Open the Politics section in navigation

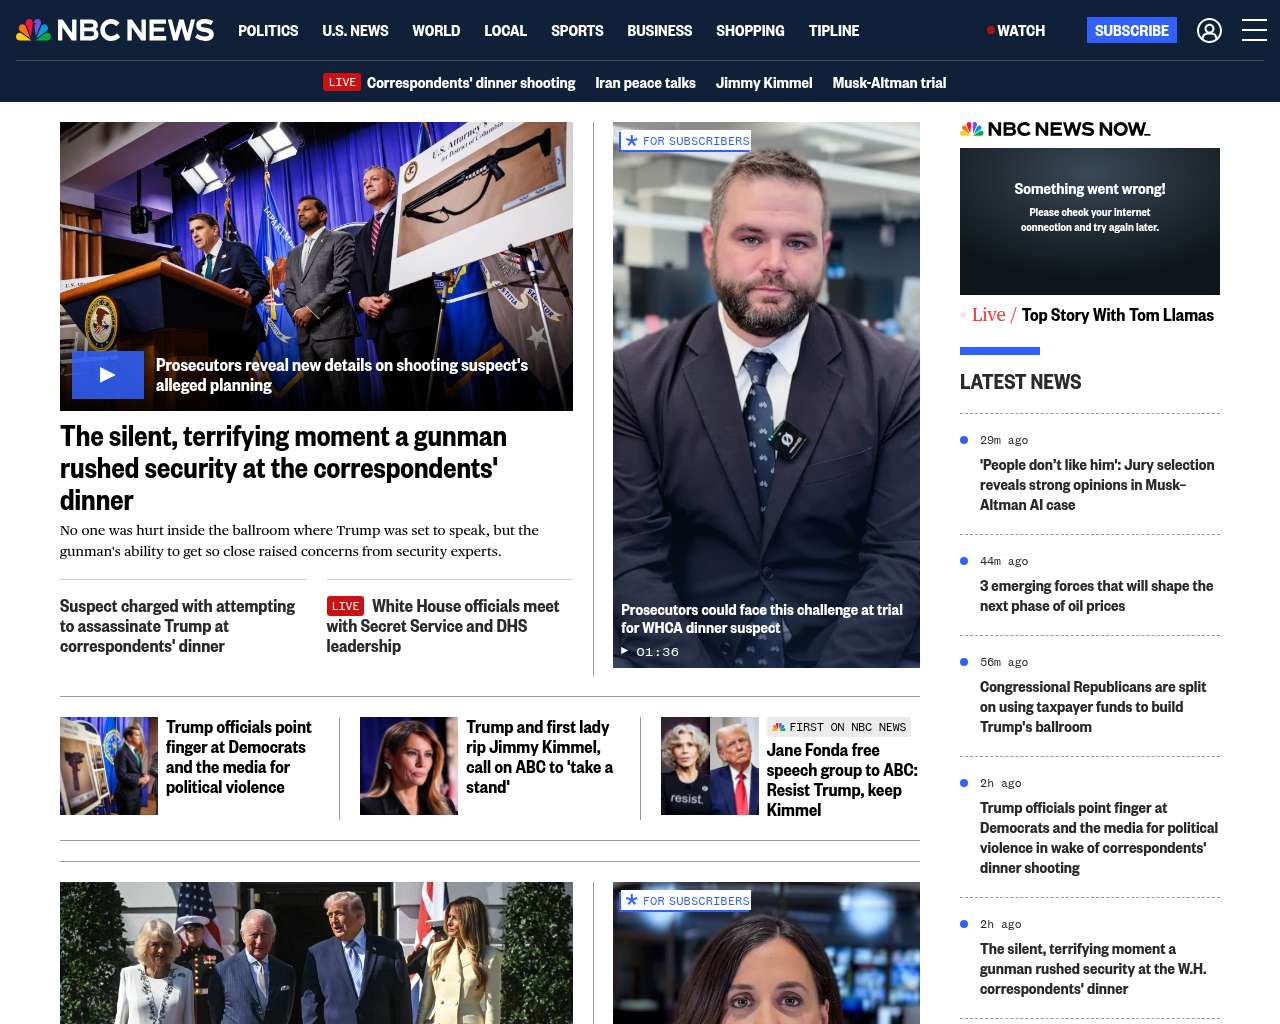click(x=268, y=31)
